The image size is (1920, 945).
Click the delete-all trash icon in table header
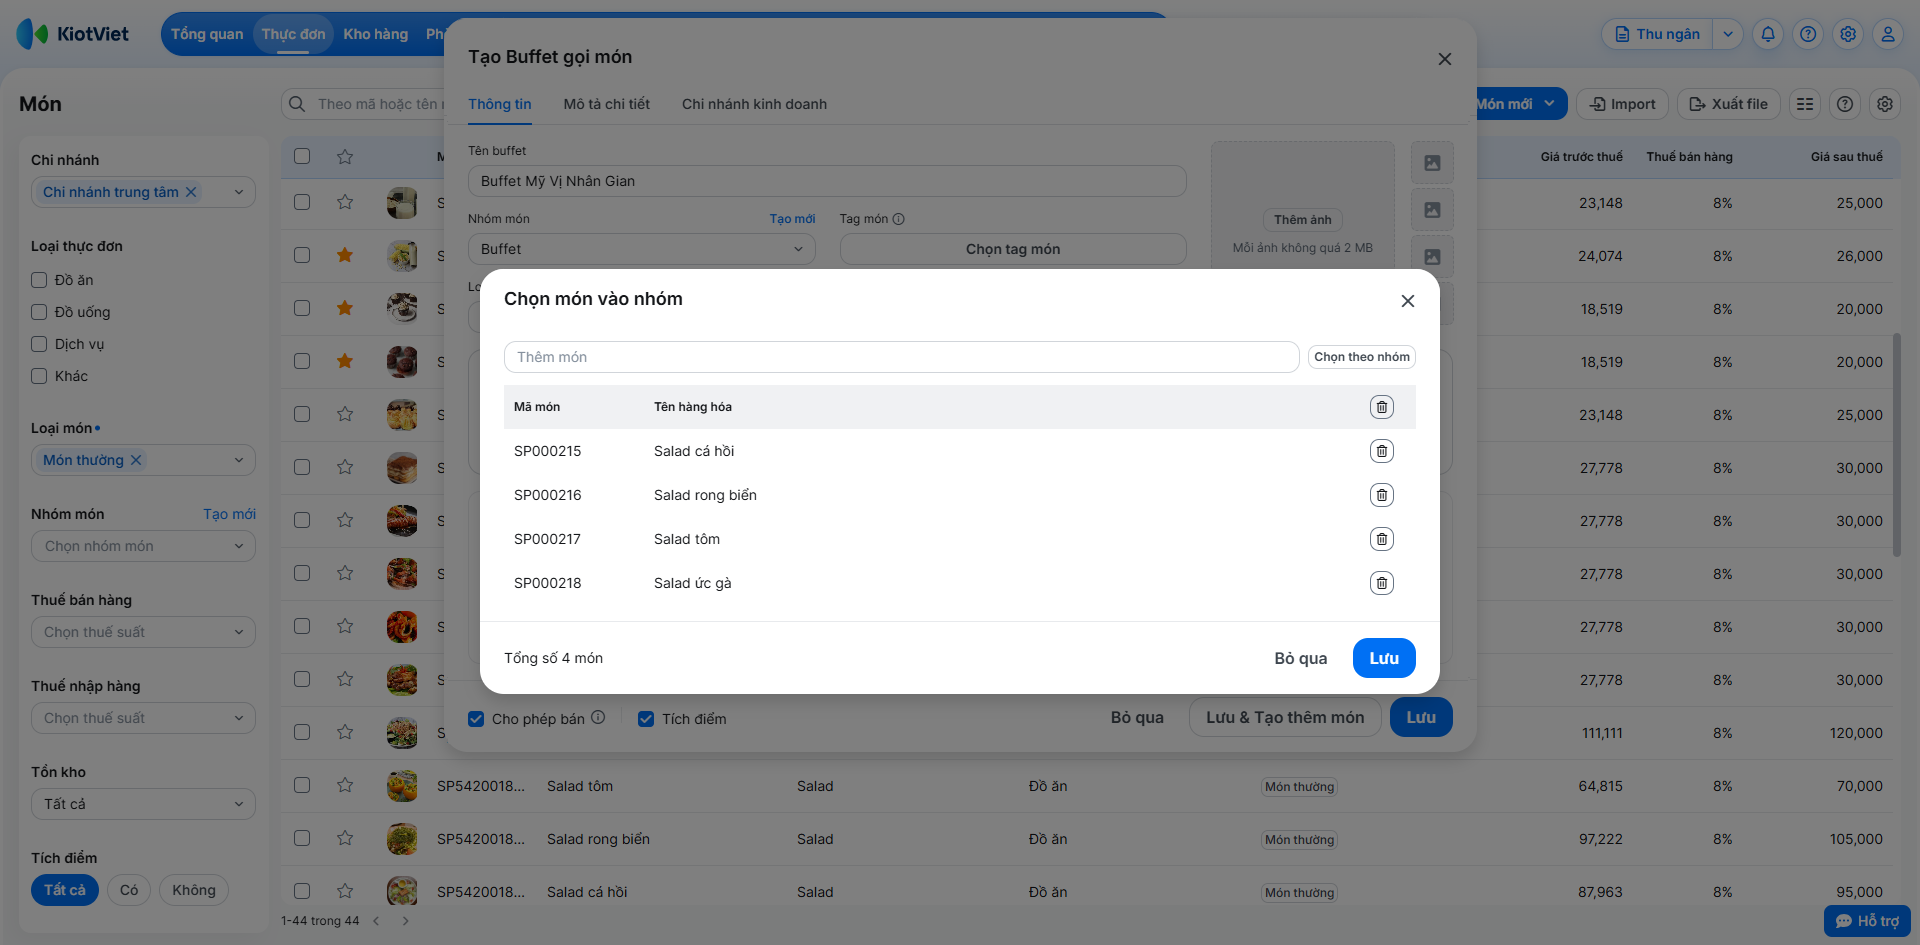1381,407
